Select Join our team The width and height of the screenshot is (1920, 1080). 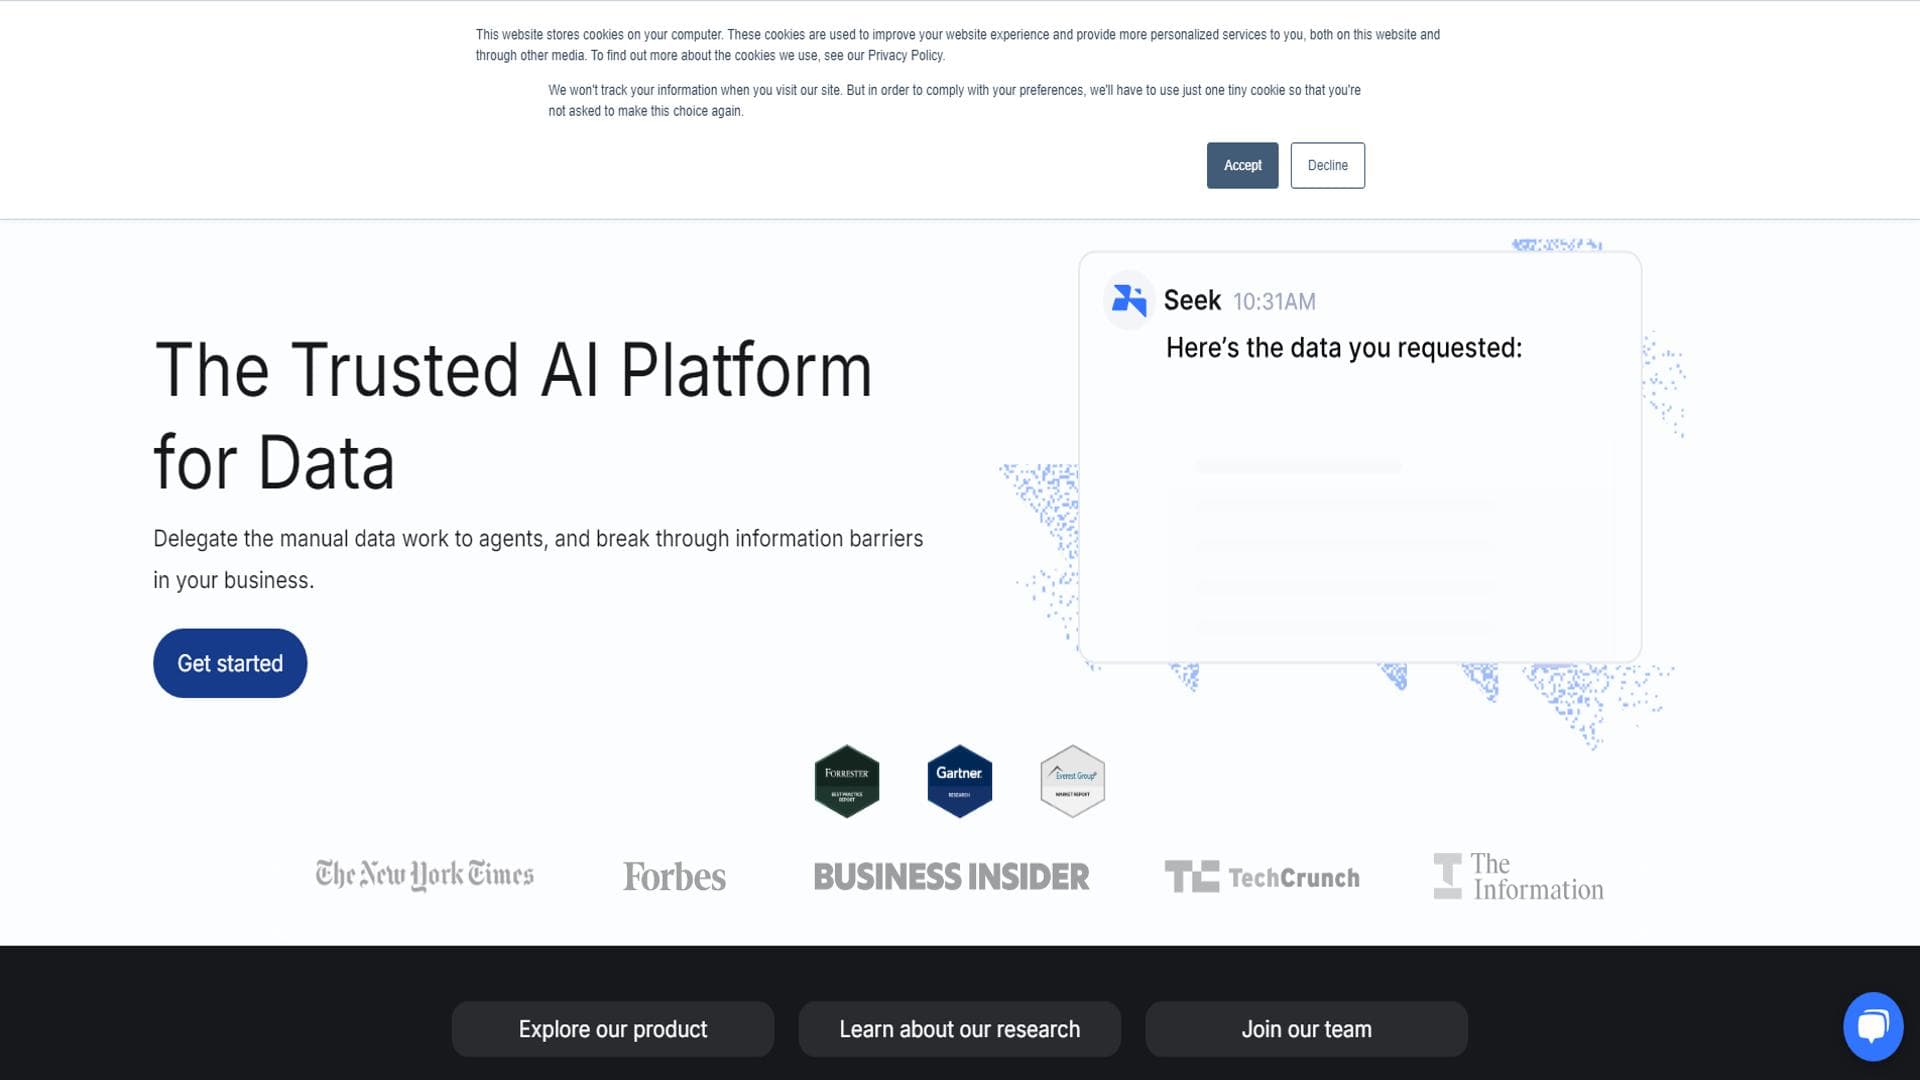coord(1306,1028)
